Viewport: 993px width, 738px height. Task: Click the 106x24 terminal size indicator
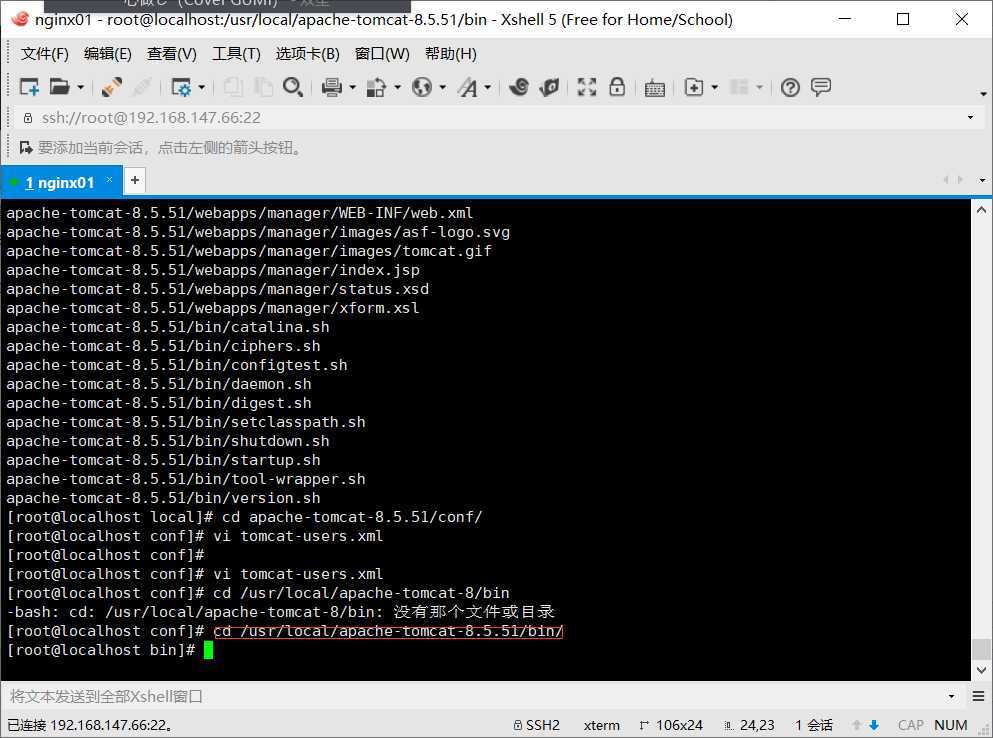(671, 725)
